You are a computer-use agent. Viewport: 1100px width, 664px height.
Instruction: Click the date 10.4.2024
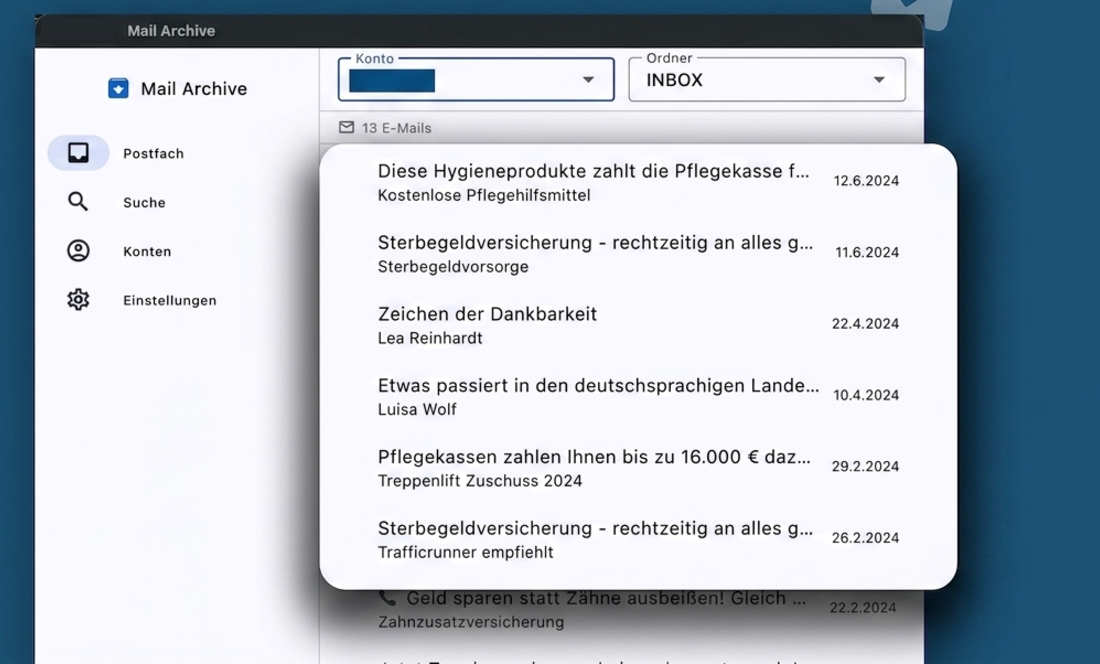click(x=866, y=395)
